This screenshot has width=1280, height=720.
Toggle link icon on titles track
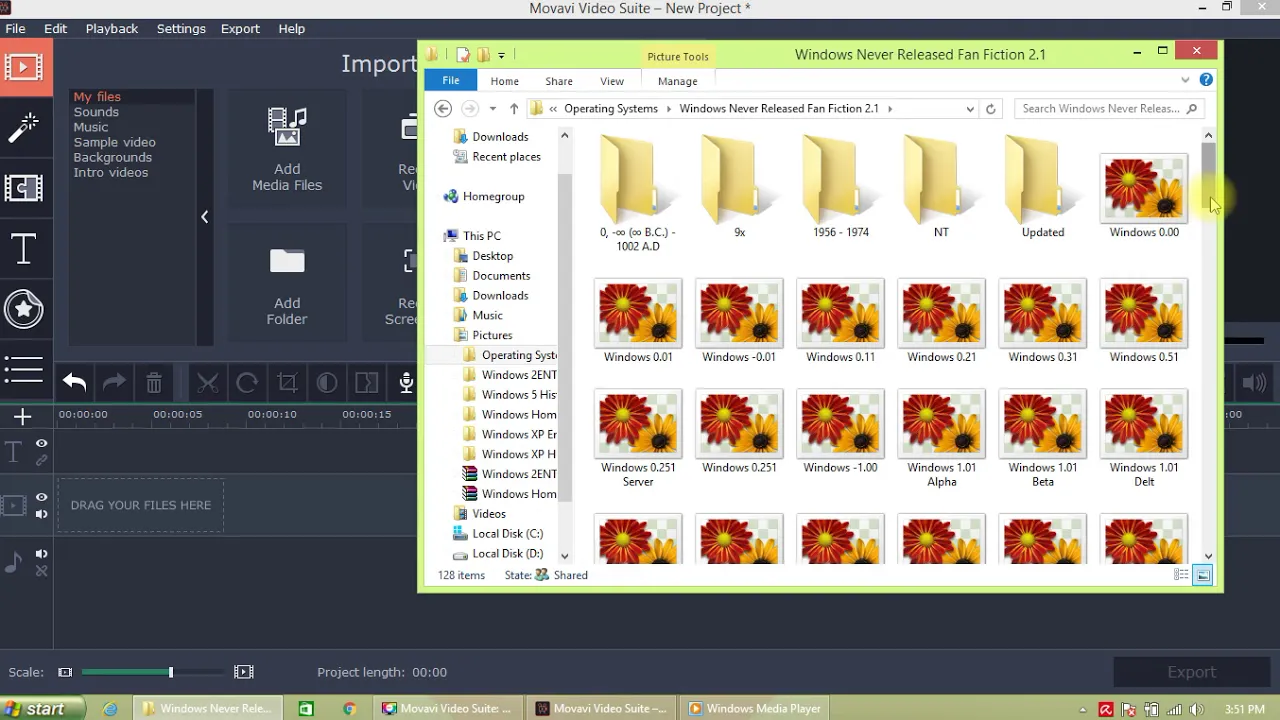click(x=42, y=460)
